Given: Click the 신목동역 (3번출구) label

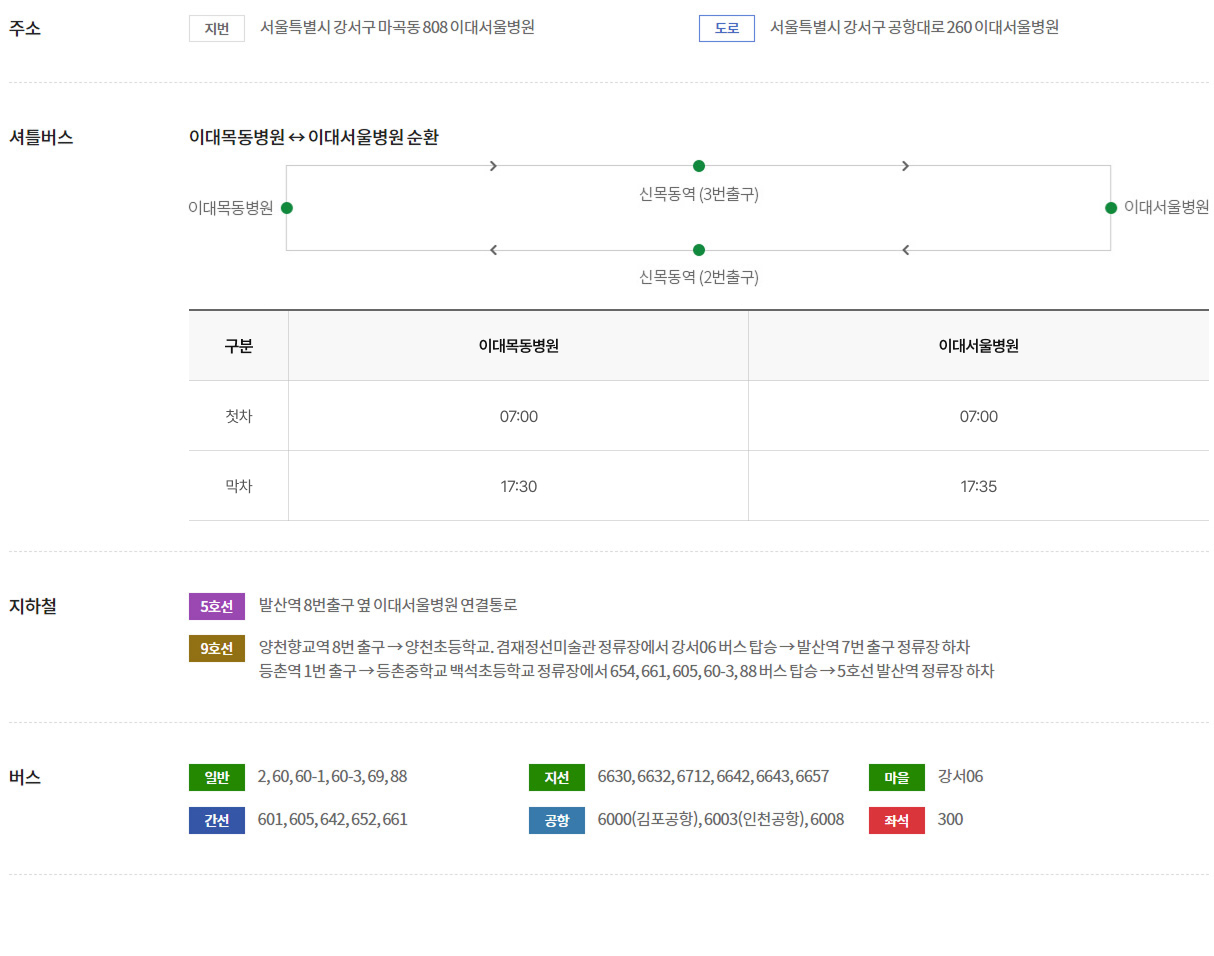Looking at the screenshot, I should [x=699, y=195].
